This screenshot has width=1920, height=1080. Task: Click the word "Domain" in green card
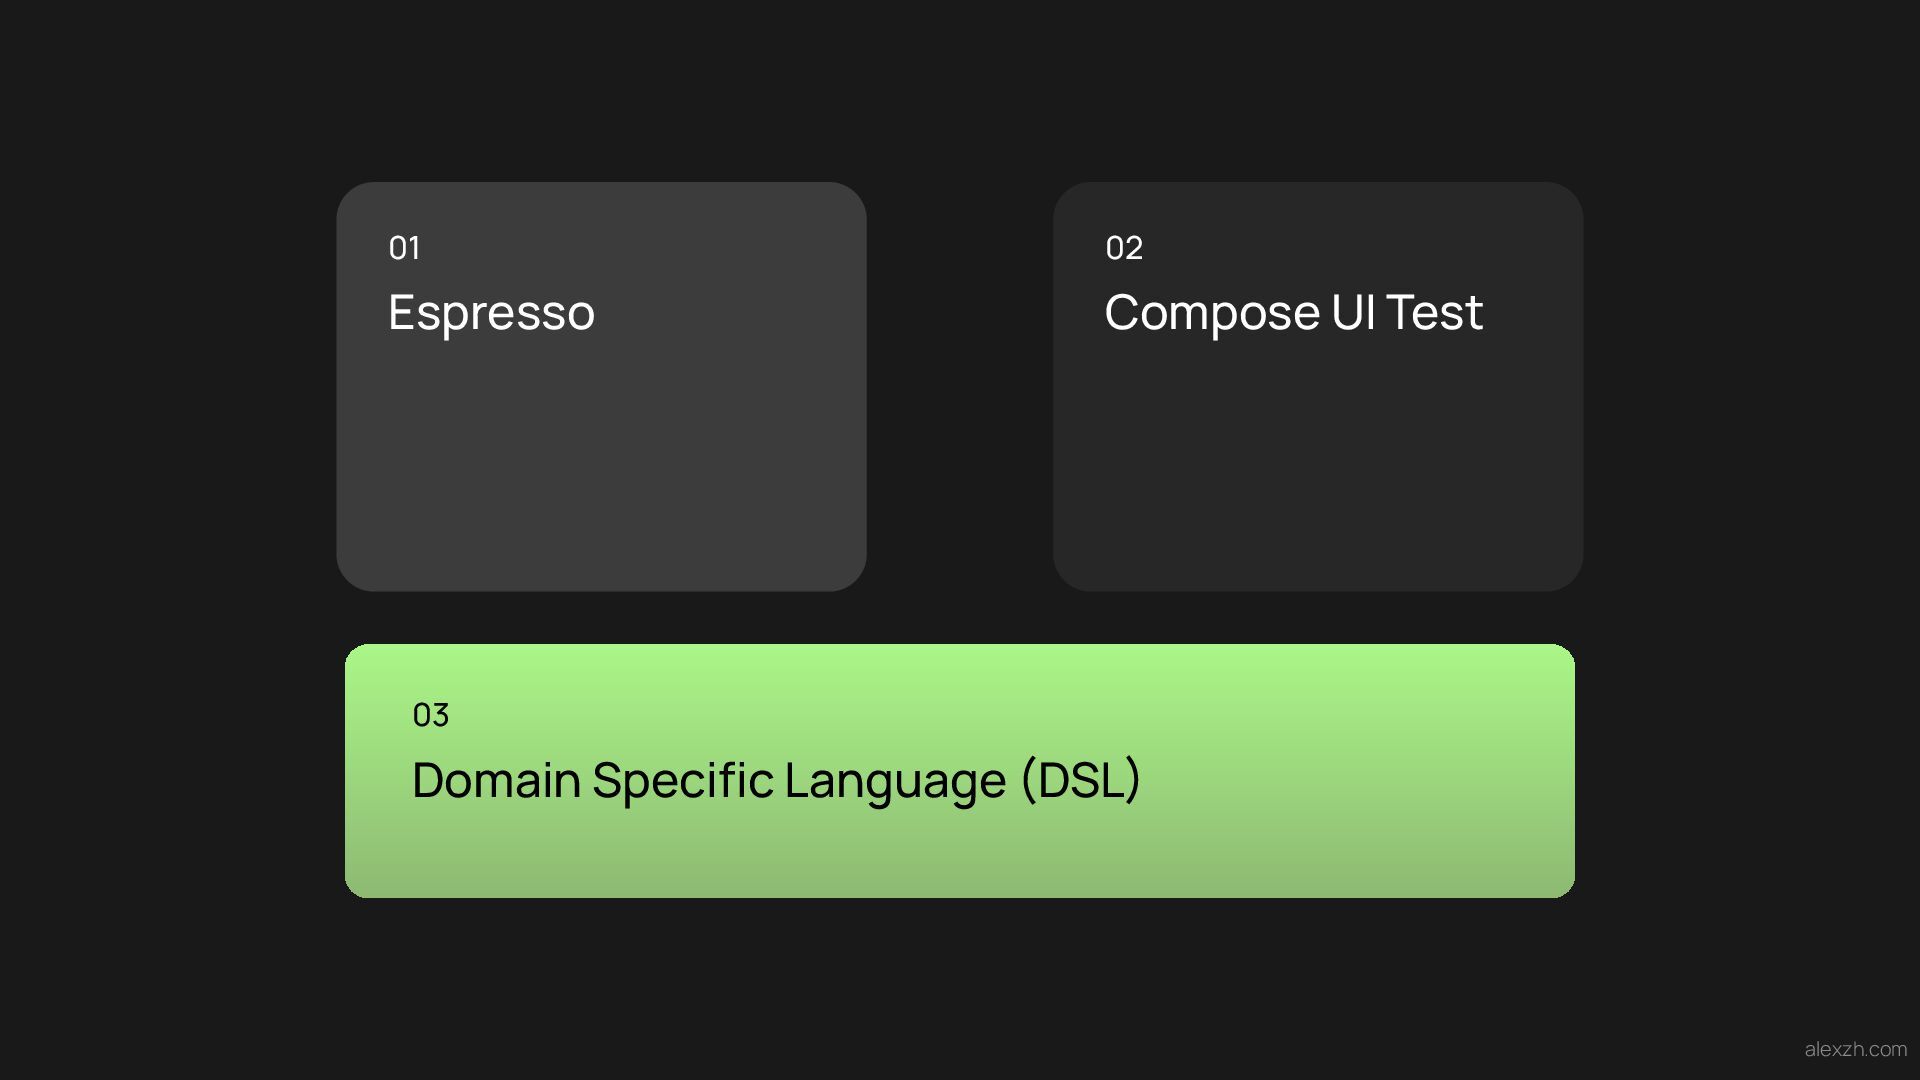pyautogui.click(x=496, y=780)
